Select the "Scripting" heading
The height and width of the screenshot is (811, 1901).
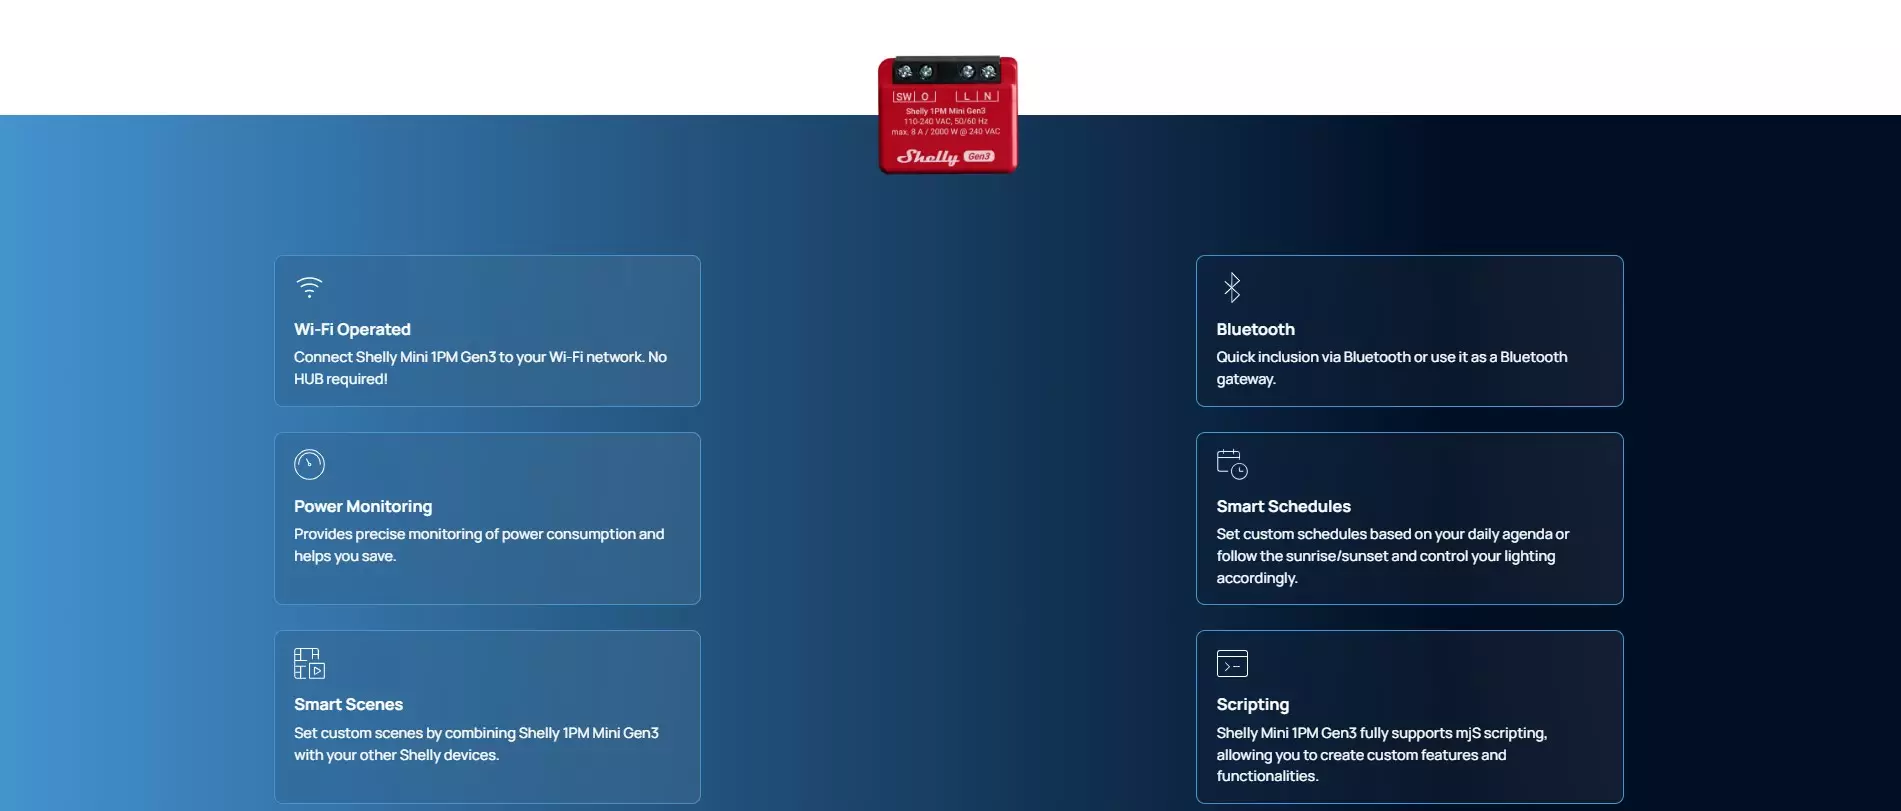[x=1252, y=704]
